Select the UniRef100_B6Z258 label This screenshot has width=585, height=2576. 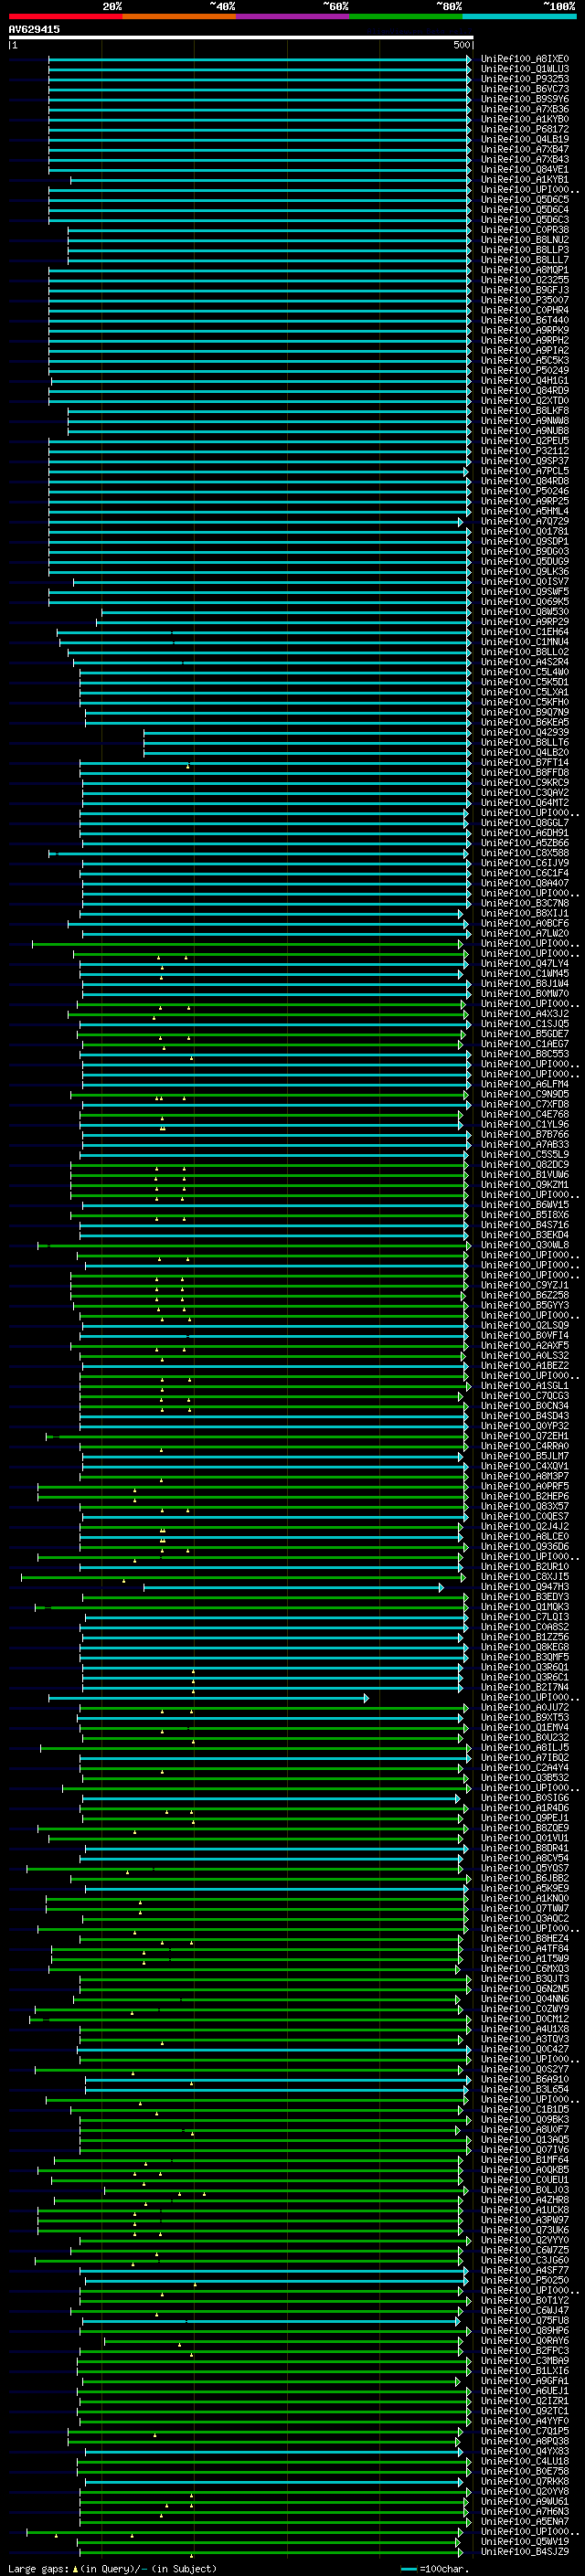point(525,1296)
